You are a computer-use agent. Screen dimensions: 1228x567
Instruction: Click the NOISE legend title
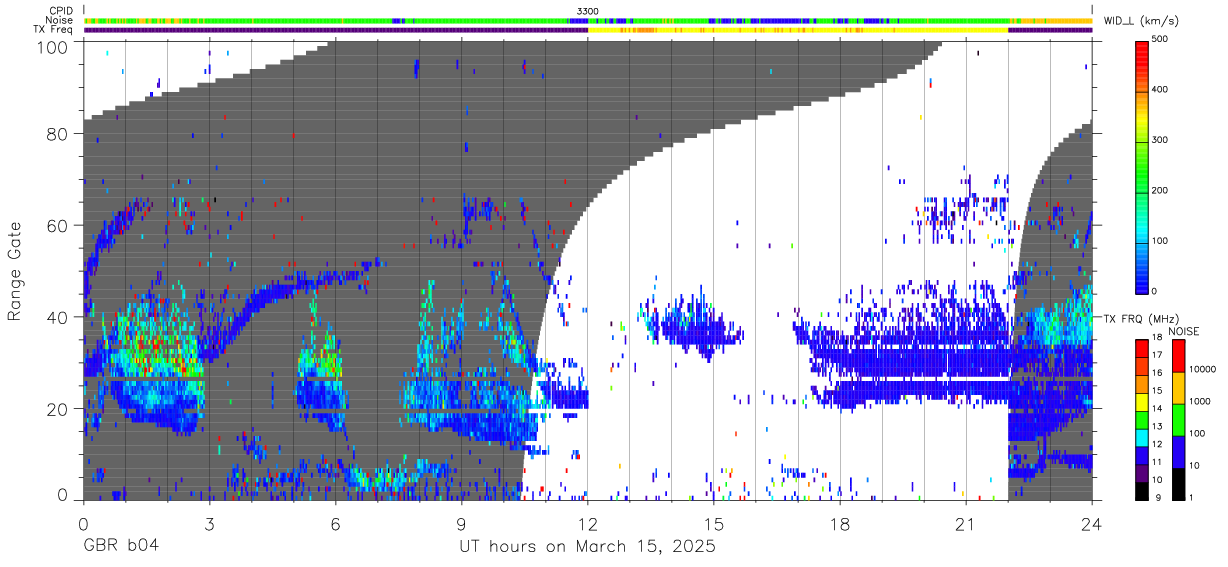[1185, 331]
